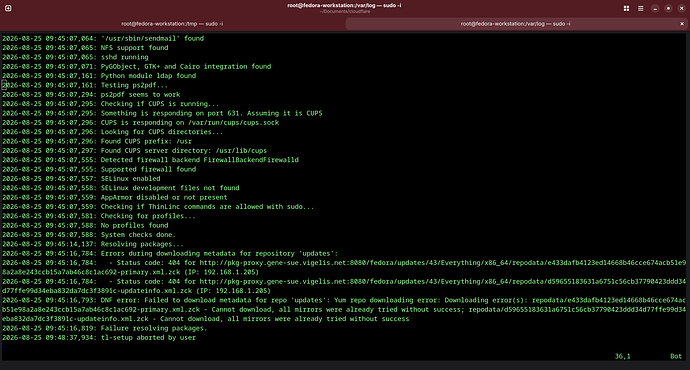Image resolution: width=690 pixels, height=370 pixels.
Task: Click the updateinfo.xml.zck (IP: 192.168.1.205) line
Action: tap(136, 291)
